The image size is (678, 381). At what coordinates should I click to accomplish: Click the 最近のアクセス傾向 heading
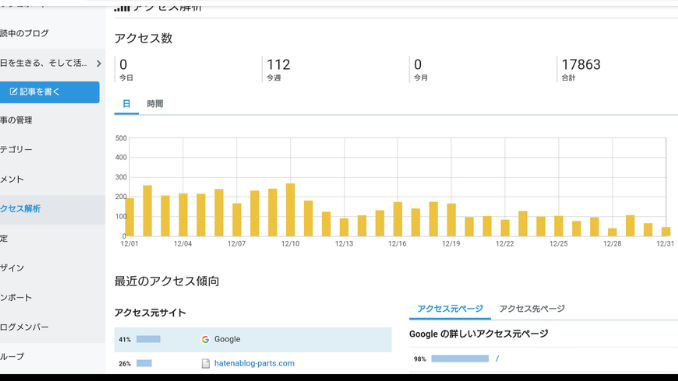(166, 282)
